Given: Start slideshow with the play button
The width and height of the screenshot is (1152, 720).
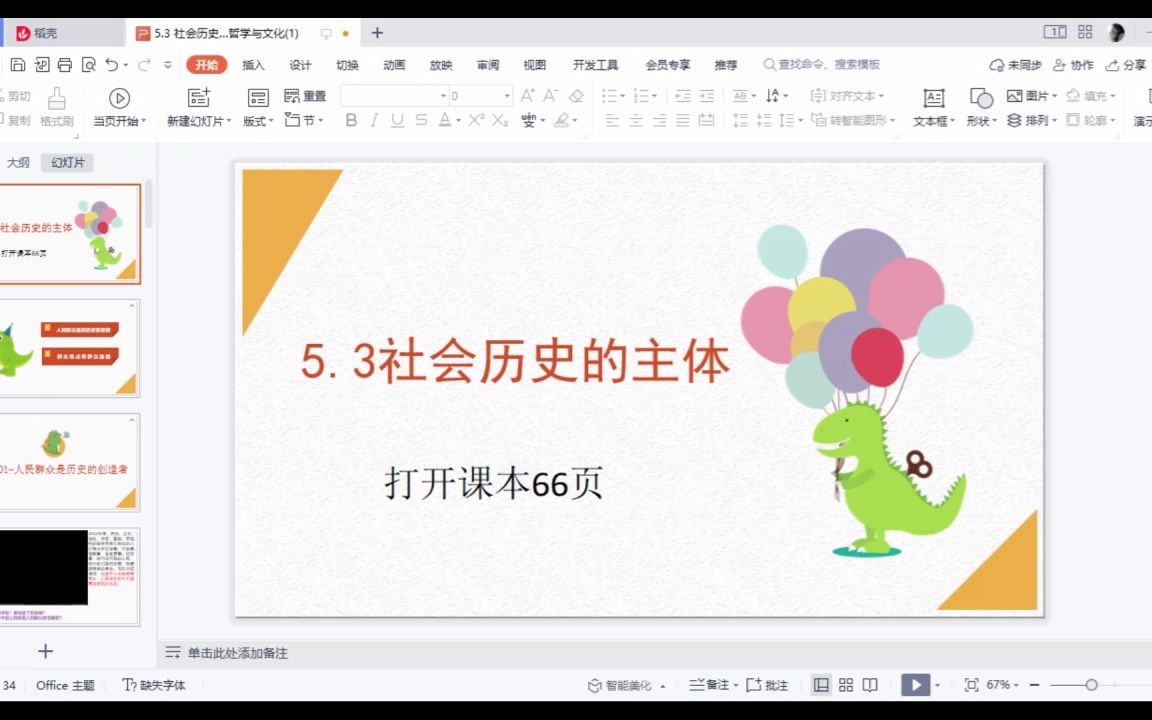Looking at the screenshot, I should 914,685.
